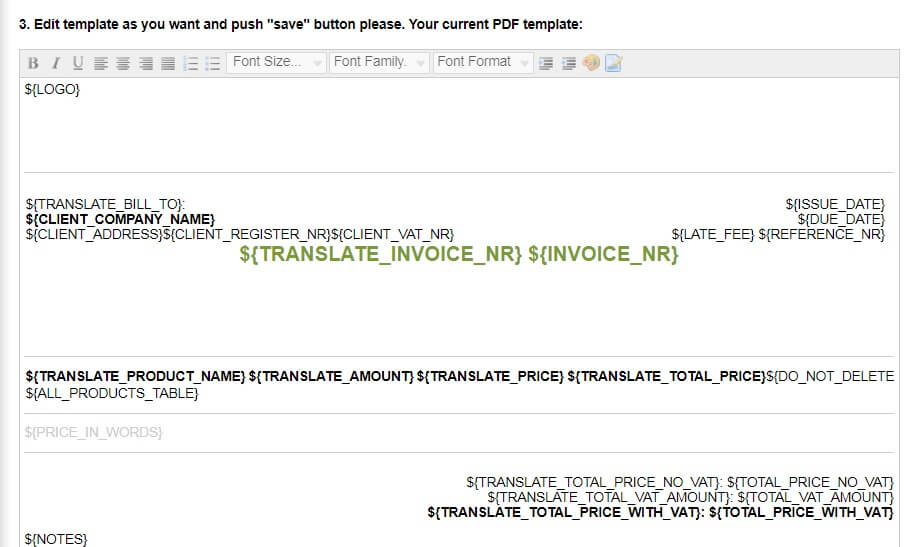Click bold ${CLIENT_COMPANY_NAME} placeholder
The width and height of the screenshot is (920, 547).
[x=120, y=220]
